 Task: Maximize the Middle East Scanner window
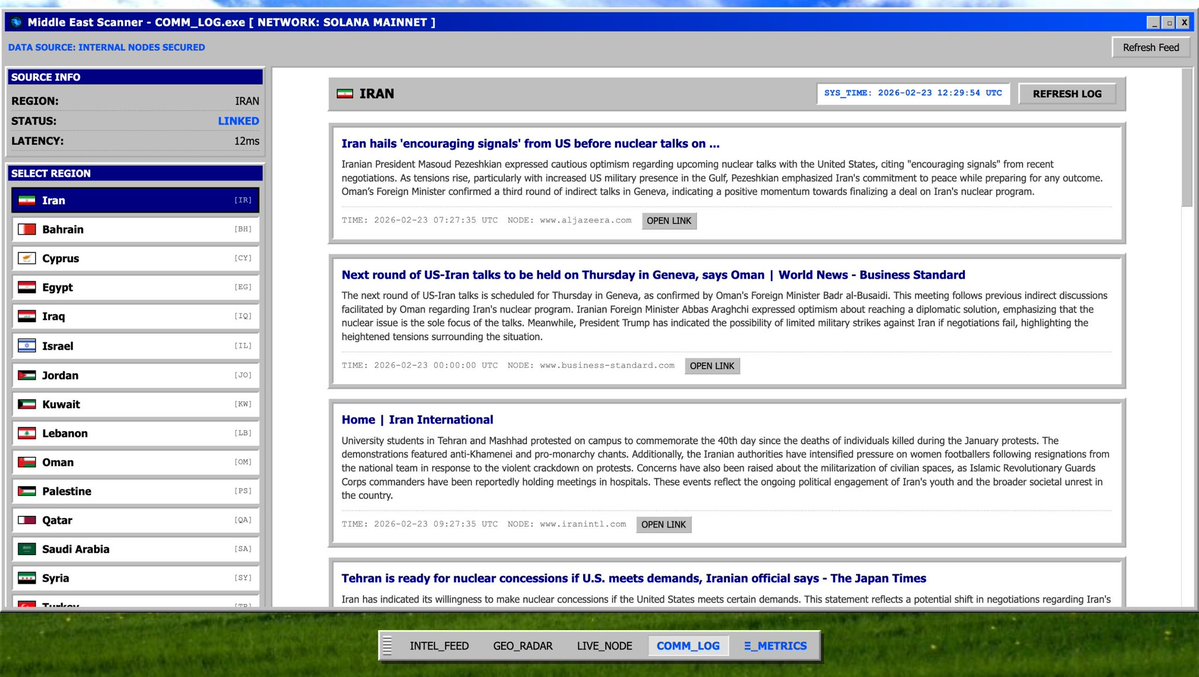click(x=1168, y=23)
